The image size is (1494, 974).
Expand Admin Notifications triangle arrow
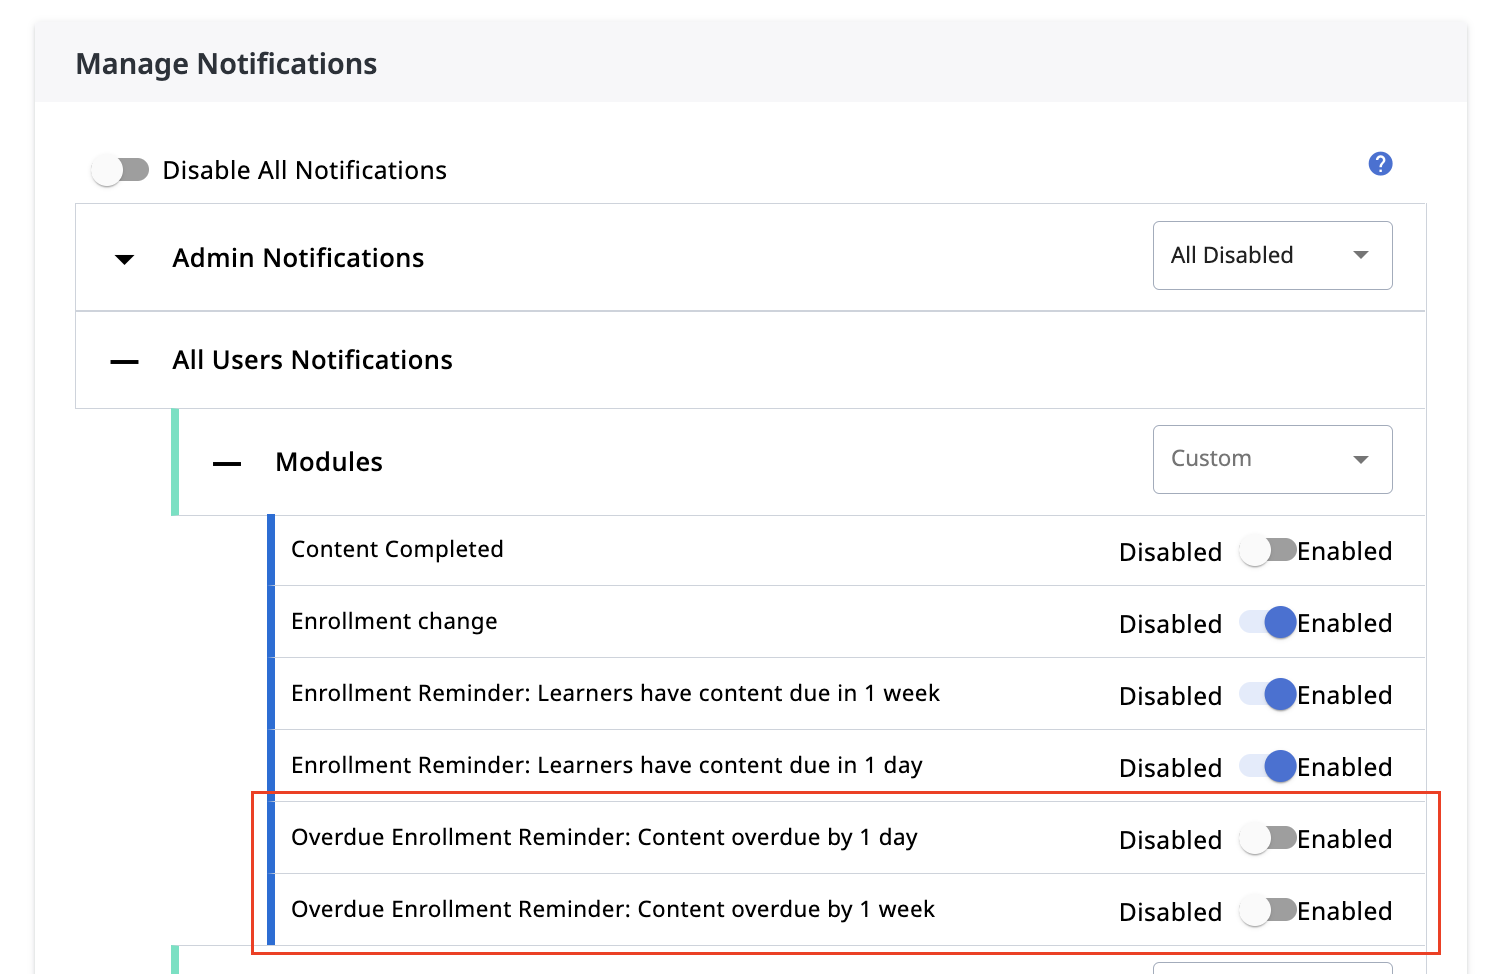pyautogui.click(x=125, y=260)
